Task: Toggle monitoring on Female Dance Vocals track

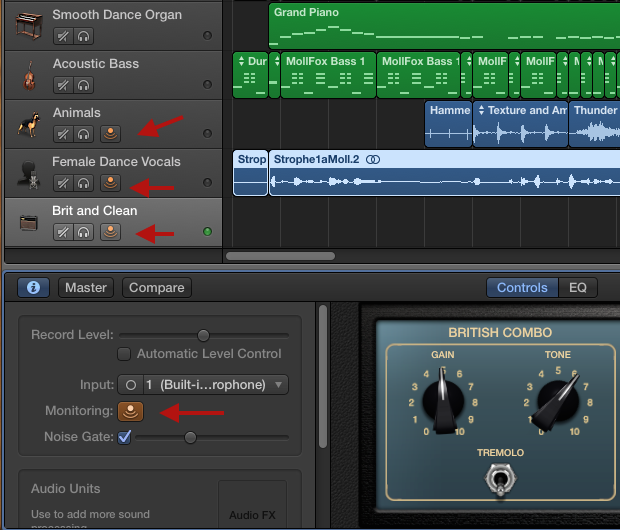Action: click(x=110, y=183)
